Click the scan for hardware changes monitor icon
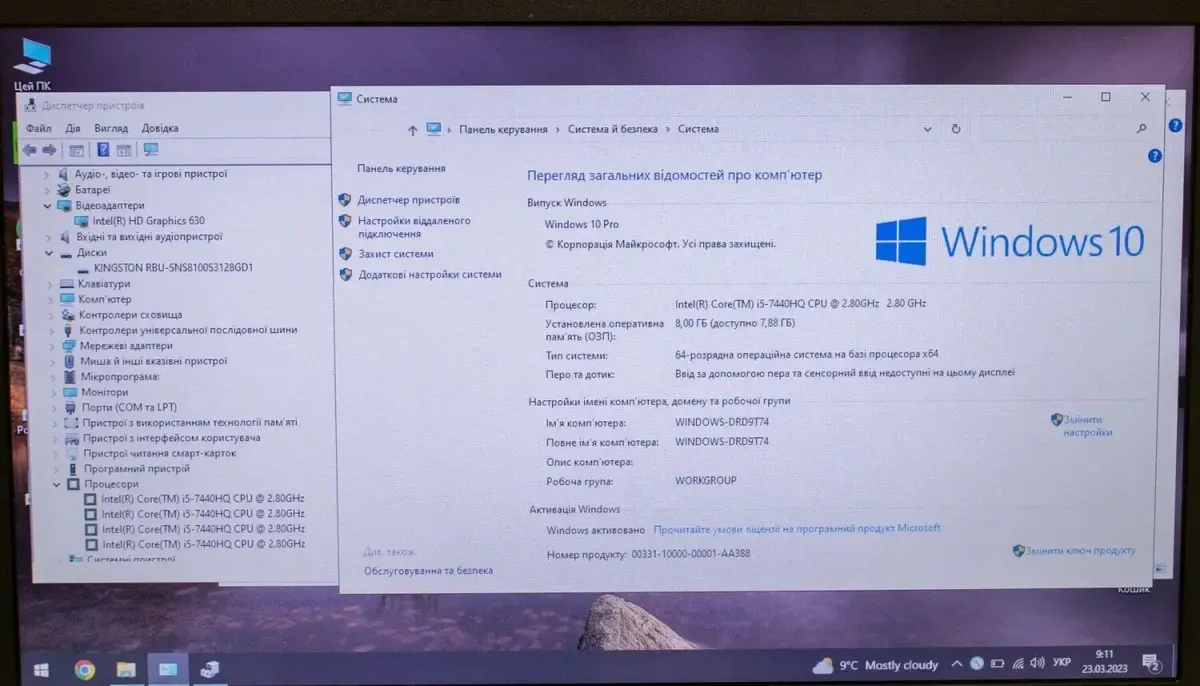 (151, 150)
